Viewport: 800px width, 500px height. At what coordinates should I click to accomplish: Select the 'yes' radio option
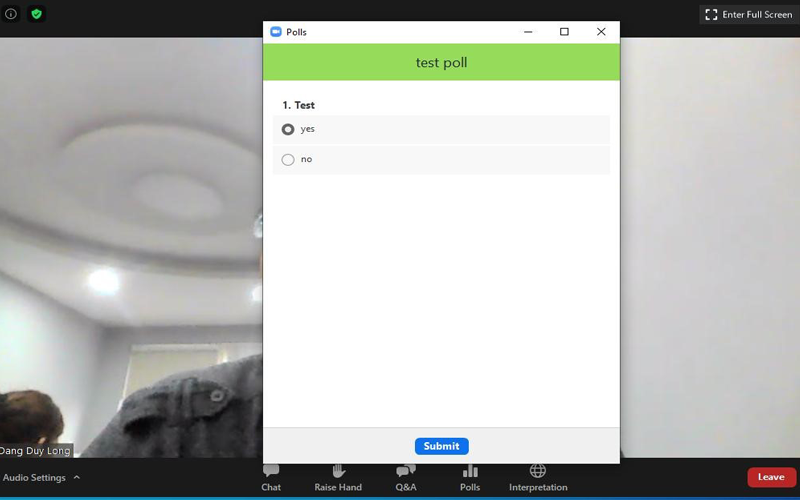(288, 130)
